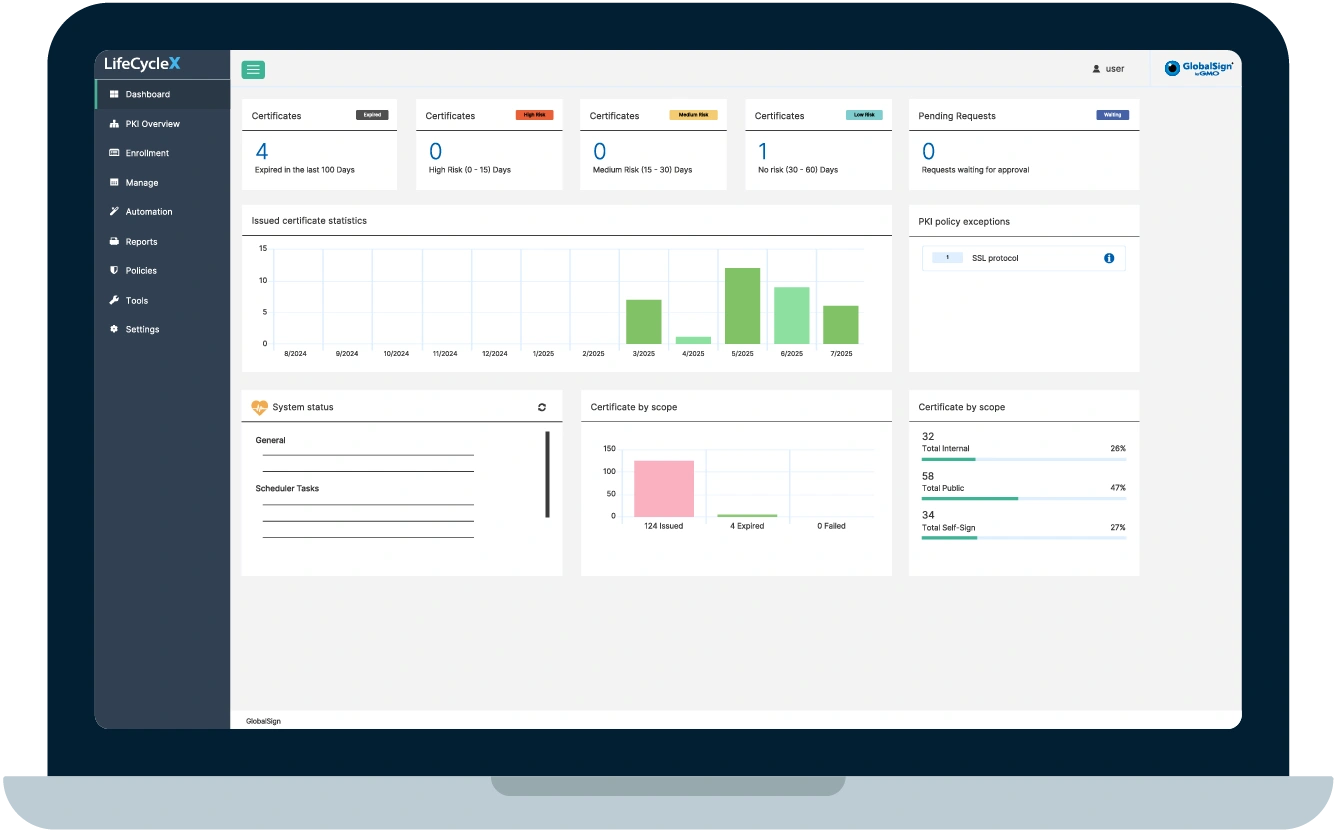Image resolution: width=1337 pixels, height=831 pixels.
Task: Refresh the System status panel
Action: tap(541, 407)
